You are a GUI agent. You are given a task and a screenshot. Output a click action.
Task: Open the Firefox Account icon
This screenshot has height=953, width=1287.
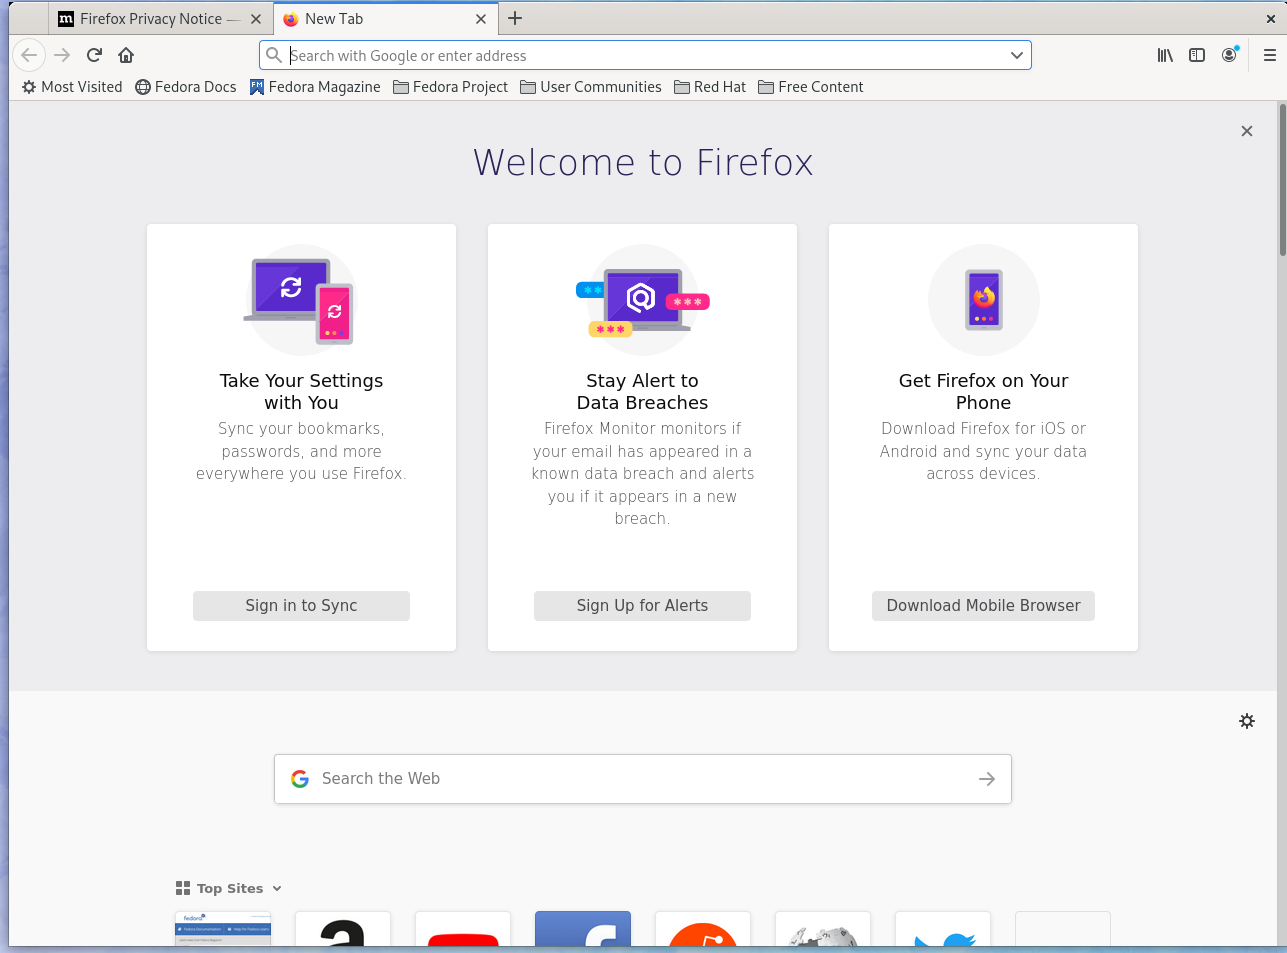click(x=1229, y=55)
